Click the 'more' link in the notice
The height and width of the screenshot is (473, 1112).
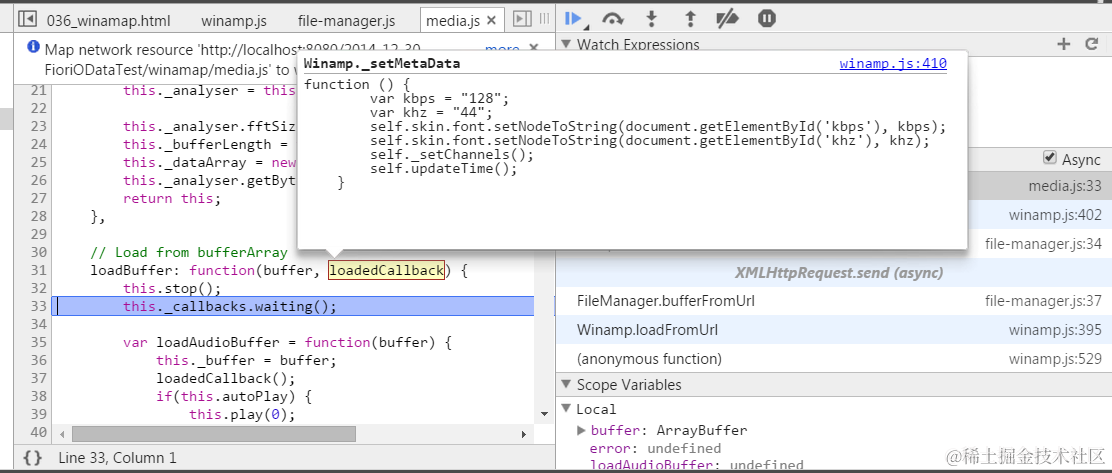point(502,50)
